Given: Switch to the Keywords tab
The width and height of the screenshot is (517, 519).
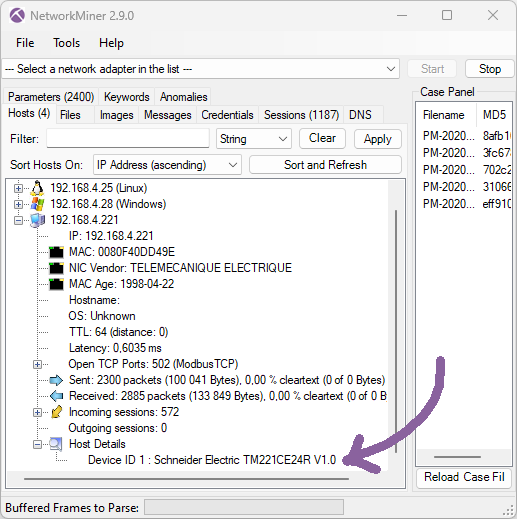Looking at the screenshot, I should [x=127, y=97].
